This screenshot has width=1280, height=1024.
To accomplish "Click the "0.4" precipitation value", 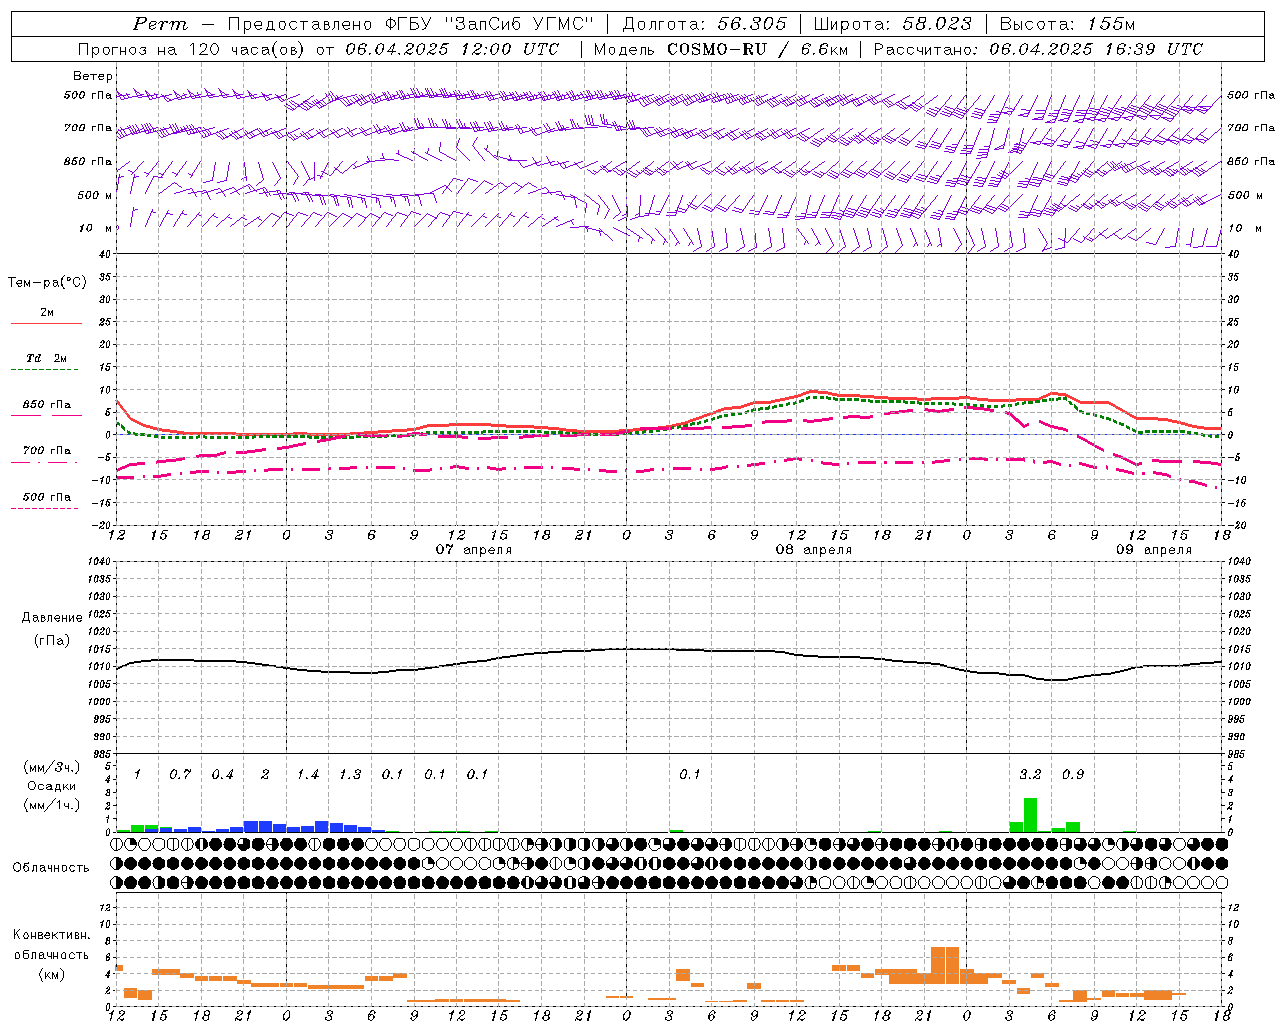I will 222,774.
